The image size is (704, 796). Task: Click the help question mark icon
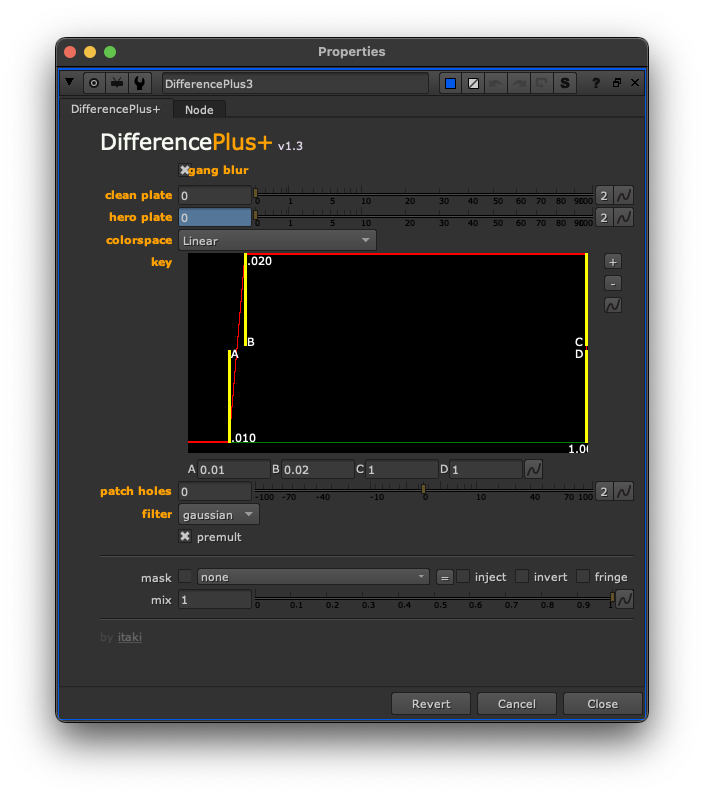[x=596, y=83]
